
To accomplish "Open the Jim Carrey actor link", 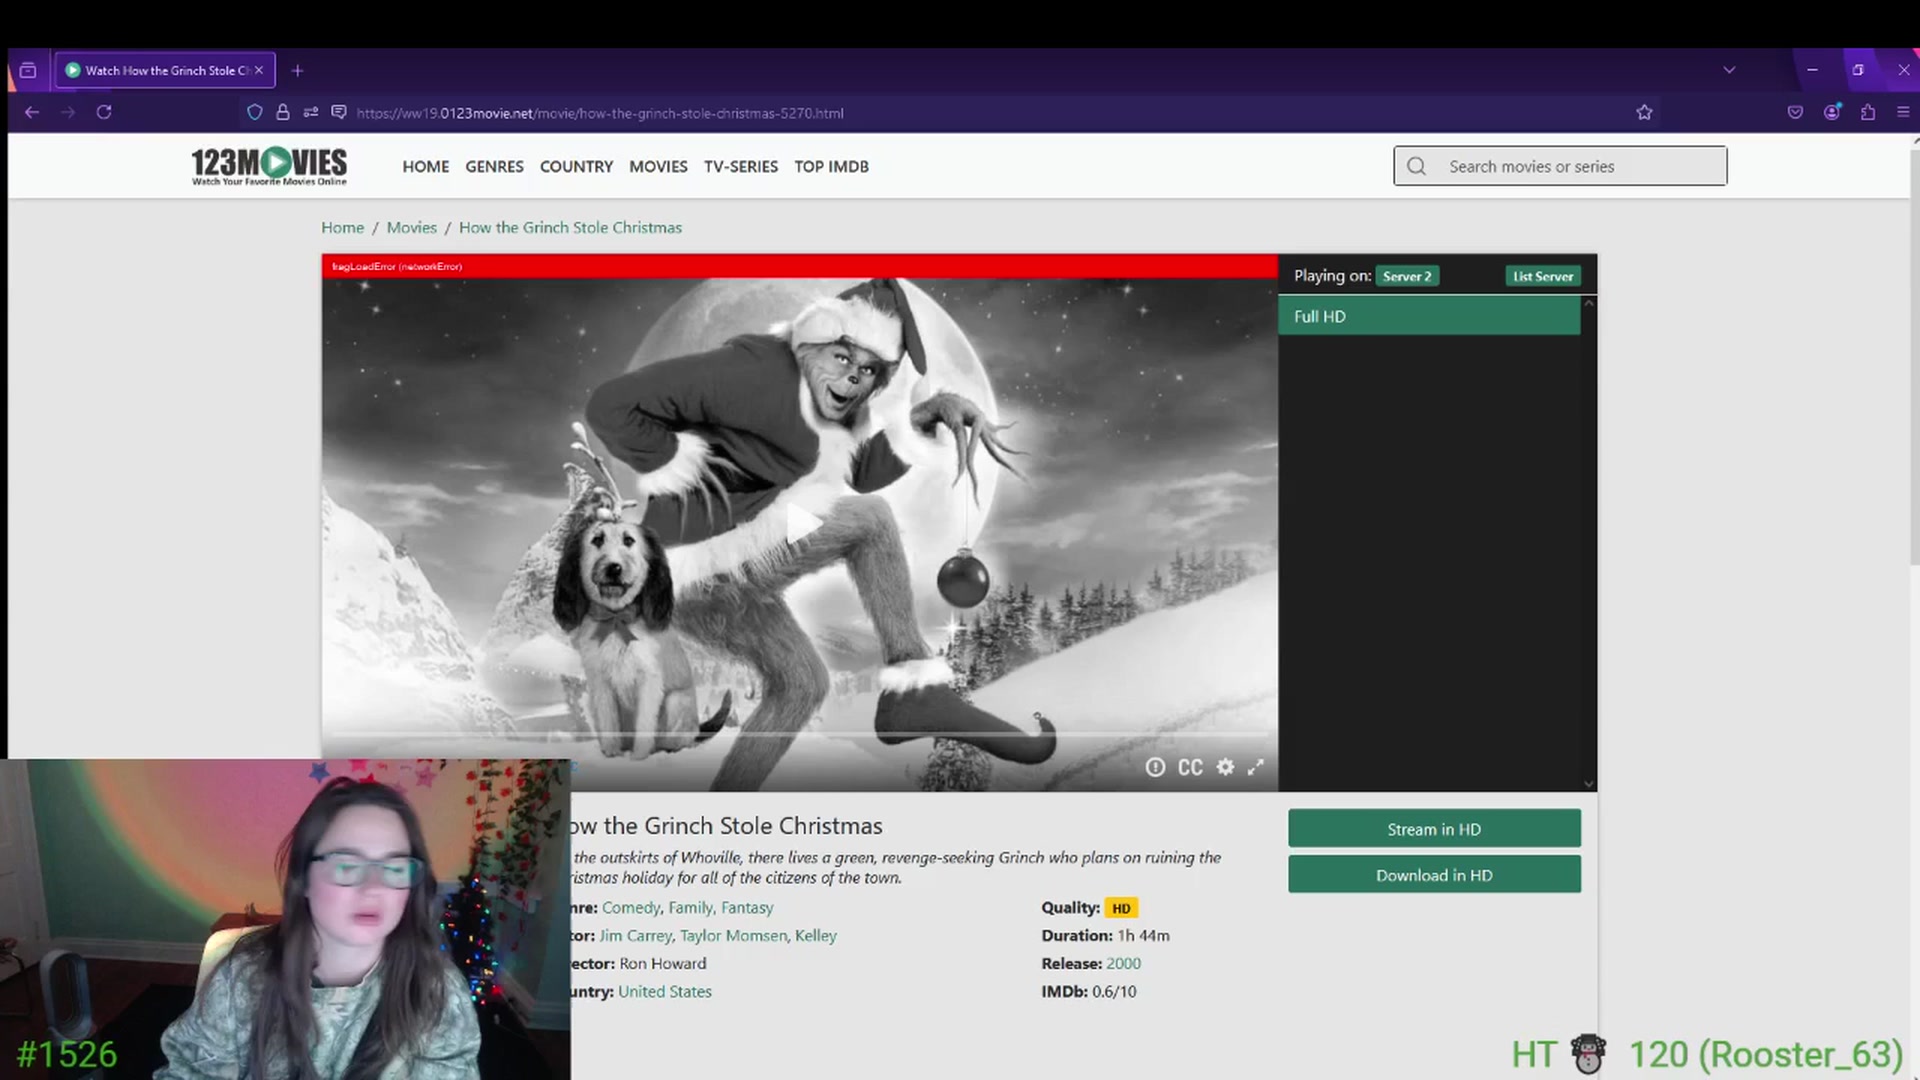I will coord(635,935).
